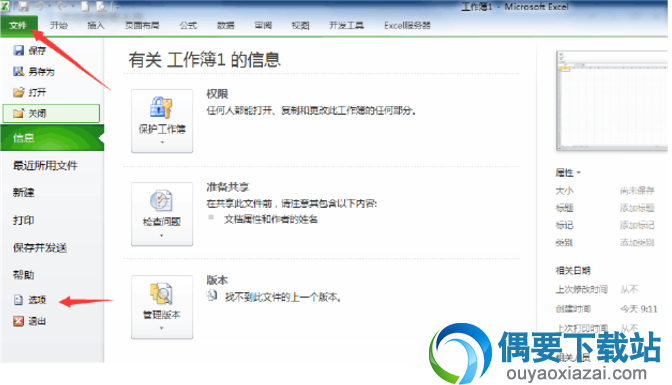Expand the 管理版本 dropdown arrow
672x385 pixels.
tap(162, 328)
